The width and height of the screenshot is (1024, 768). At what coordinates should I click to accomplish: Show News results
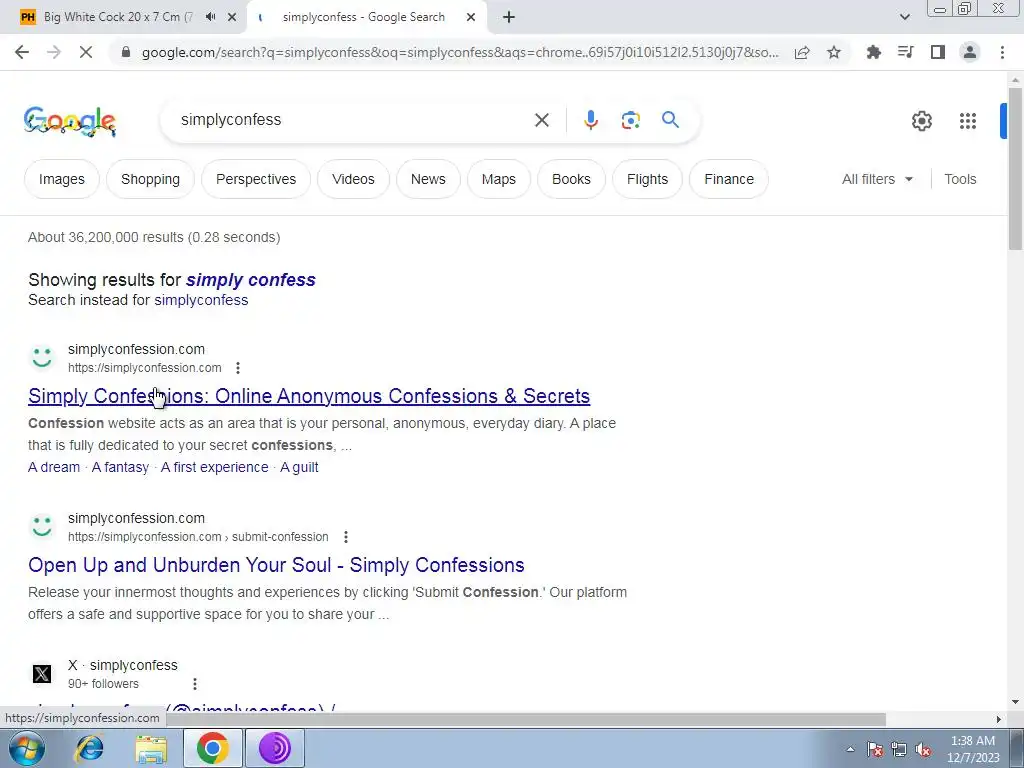tap(428, 179)
